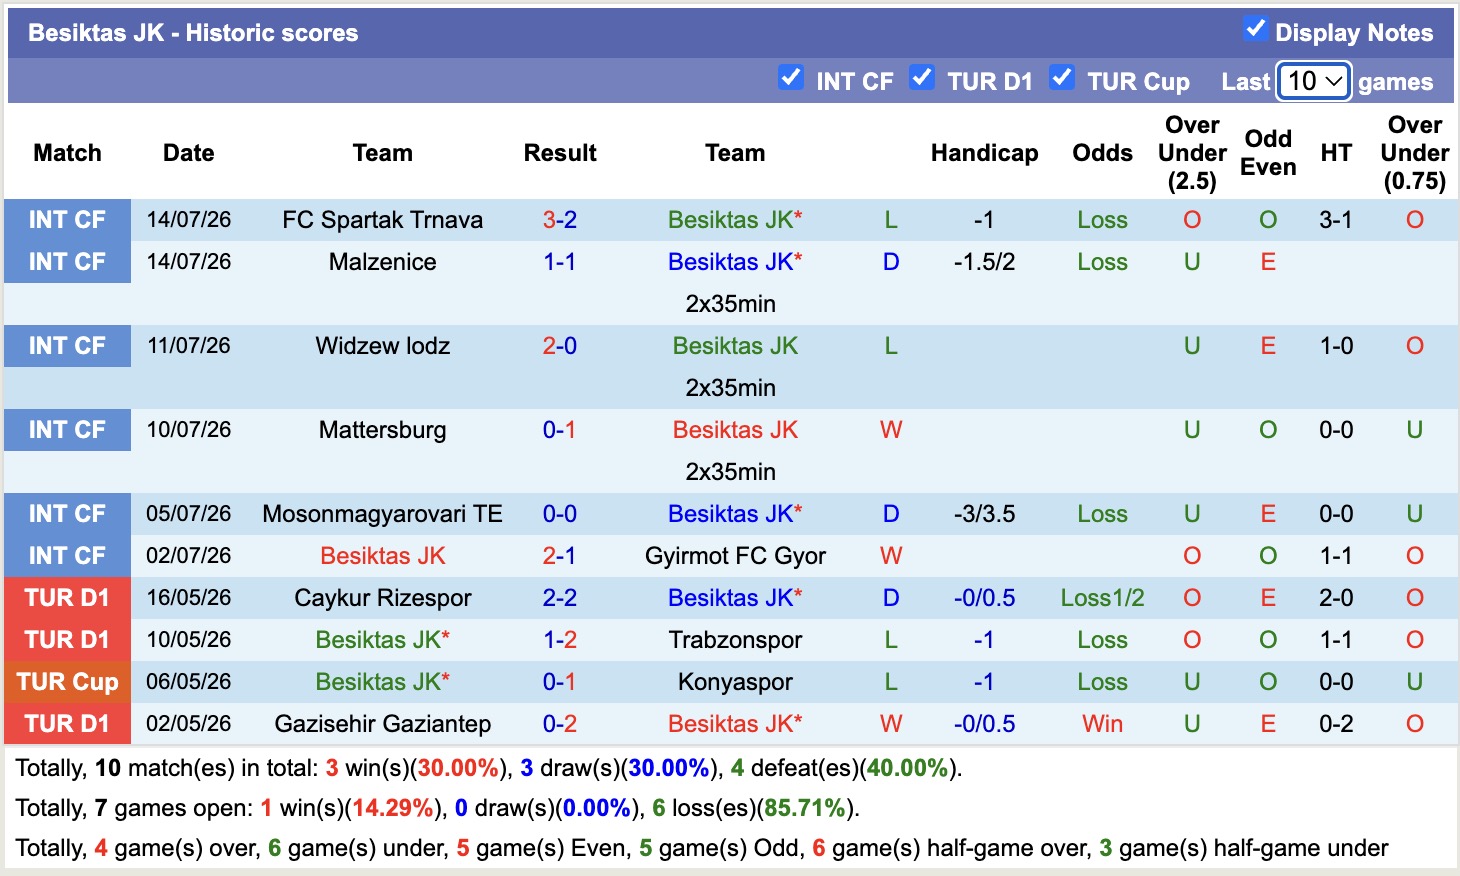Screen dimensions: 1460x876
Task: Toggle the TUR D1 filter checkbox
Action: point(921,77)
